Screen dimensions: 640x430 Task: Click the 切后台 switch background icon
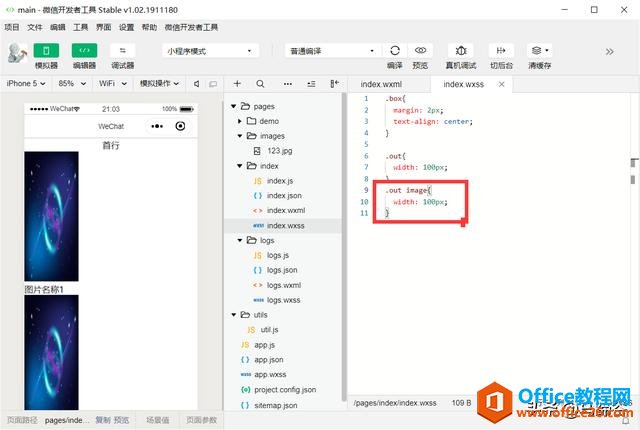coord(501,50)
